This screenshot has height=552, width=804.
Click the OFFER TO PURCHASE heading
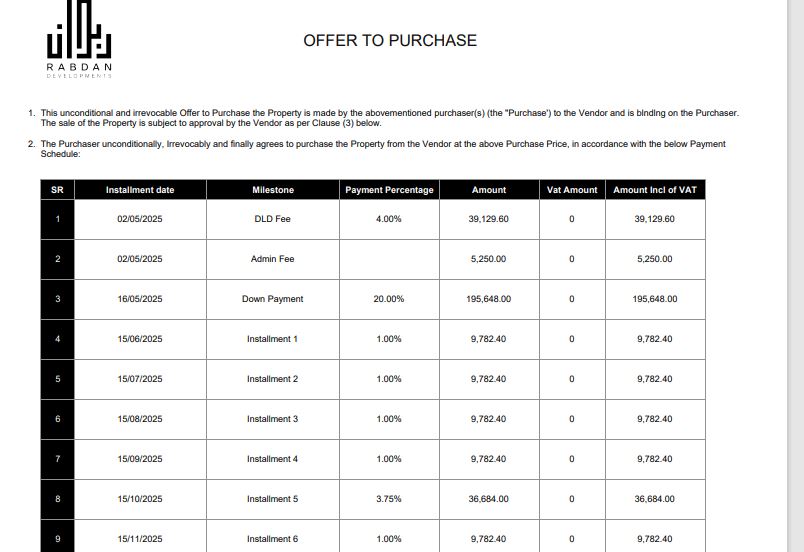[x=390, y=40]
